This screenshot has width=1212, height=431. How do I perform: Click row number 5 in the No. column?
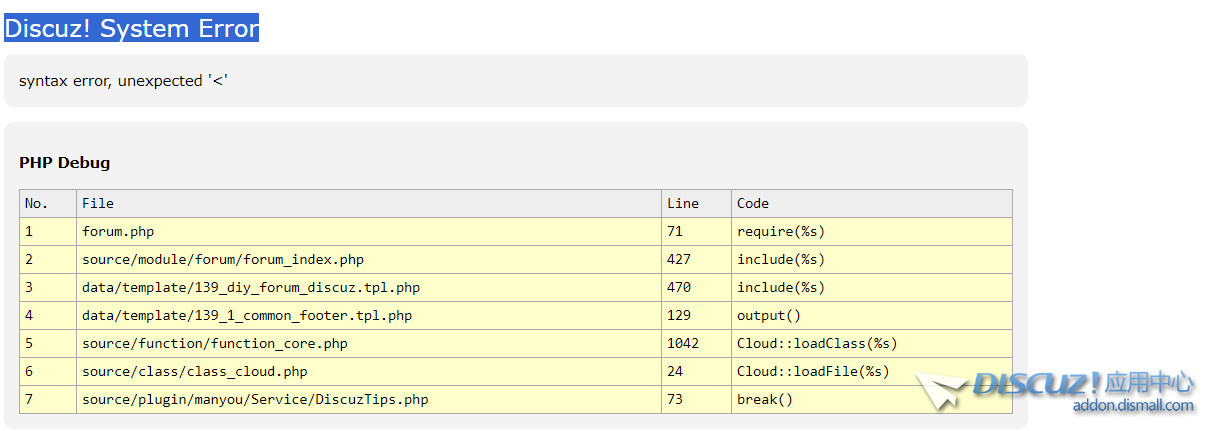pos(48,343)
